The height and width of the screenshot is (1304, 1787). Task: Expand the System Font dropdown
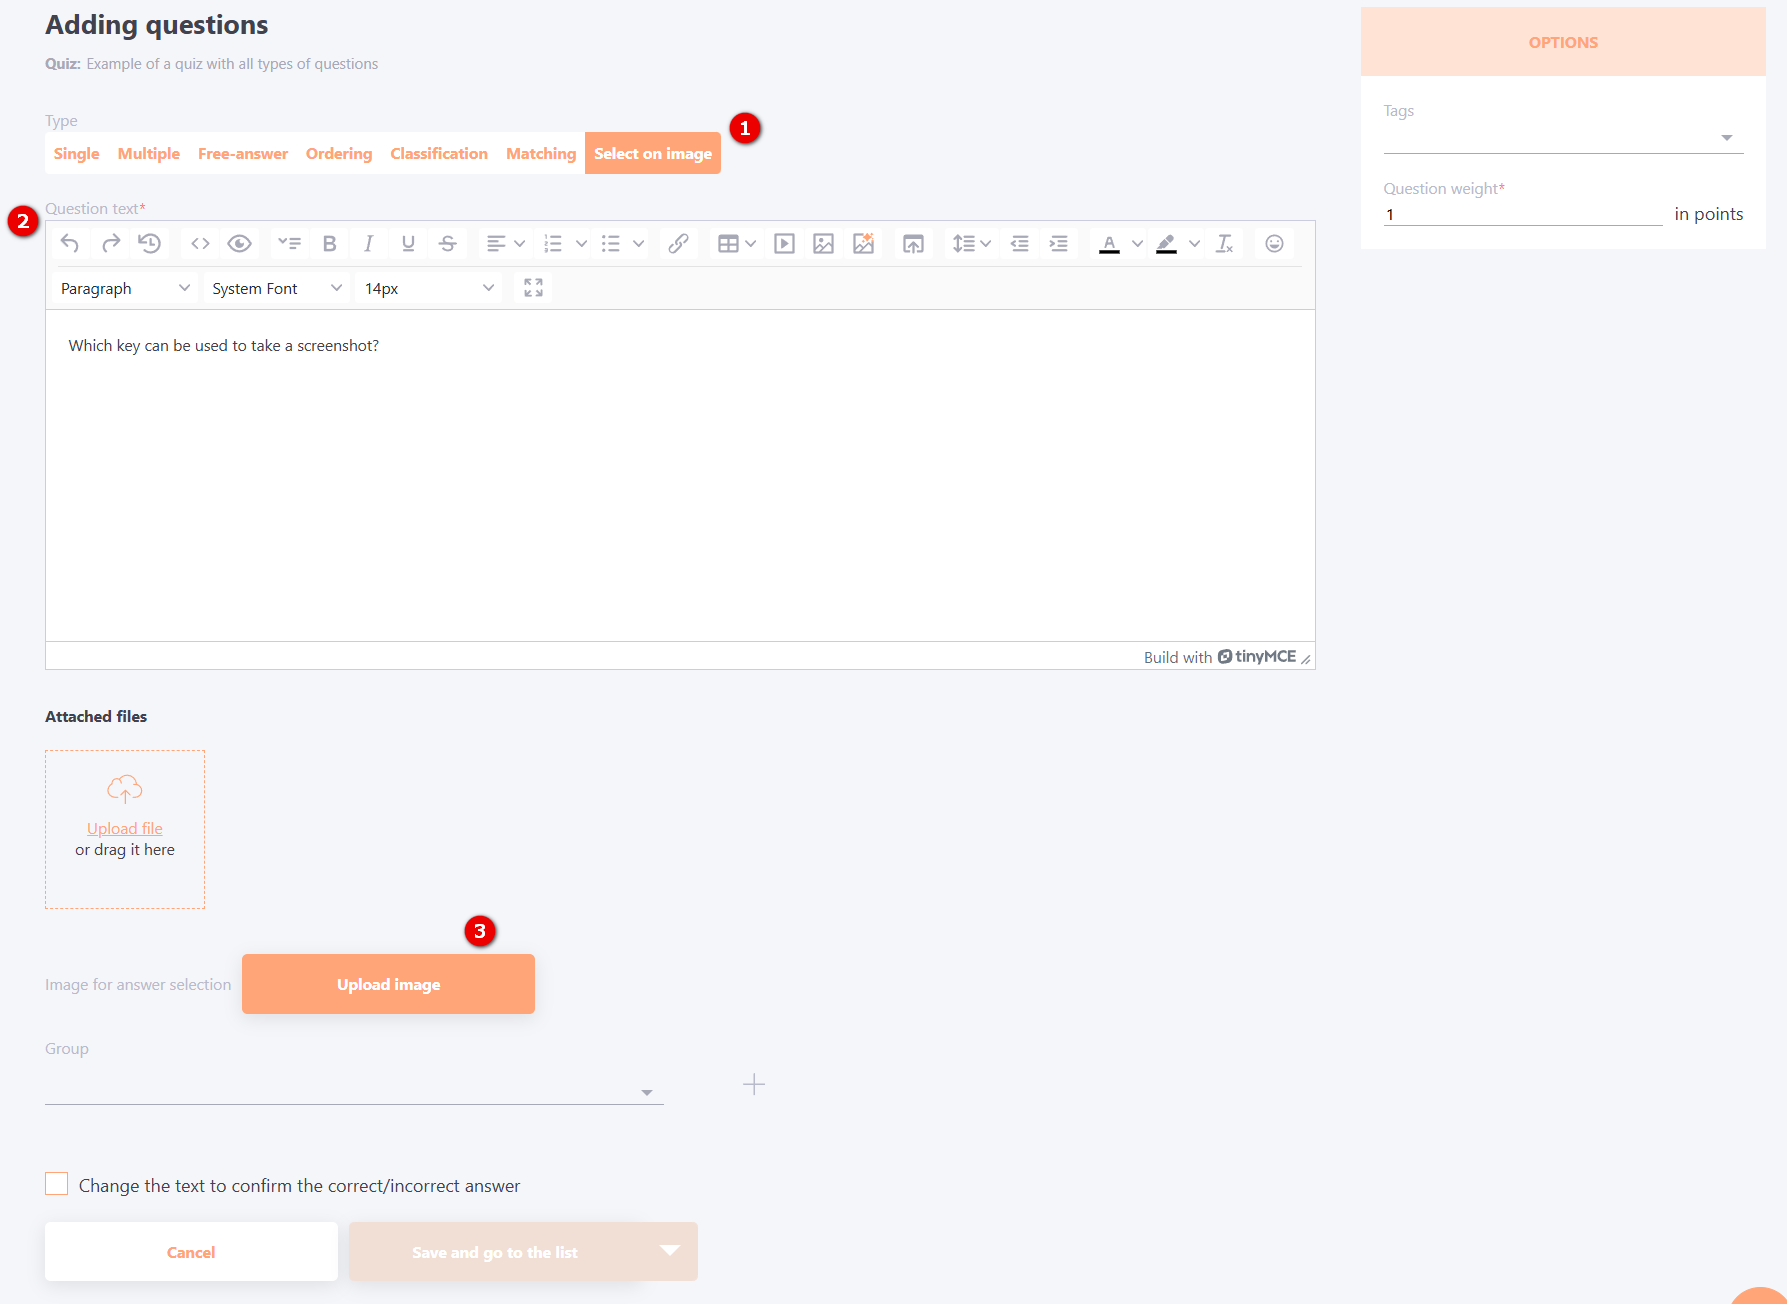pos(276,288)
